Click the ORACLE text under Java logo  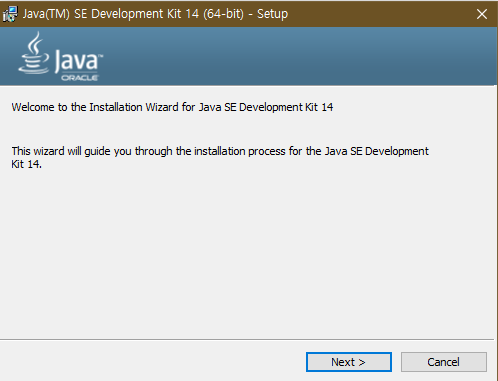tap(80, 78)
